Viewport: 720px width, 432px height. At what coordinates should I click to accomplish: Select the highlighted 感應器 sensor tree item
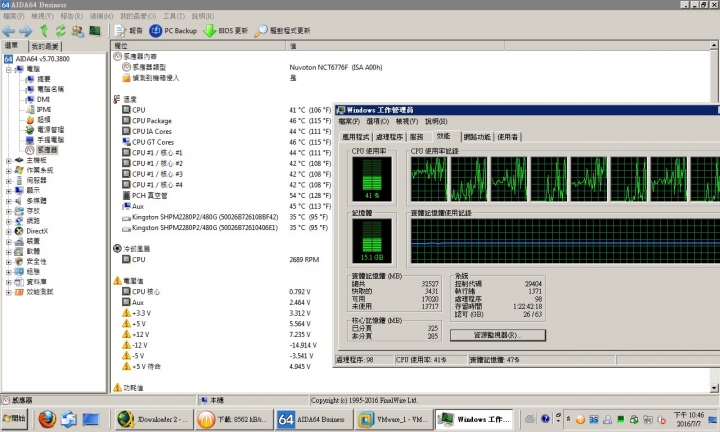coord(47,150)
